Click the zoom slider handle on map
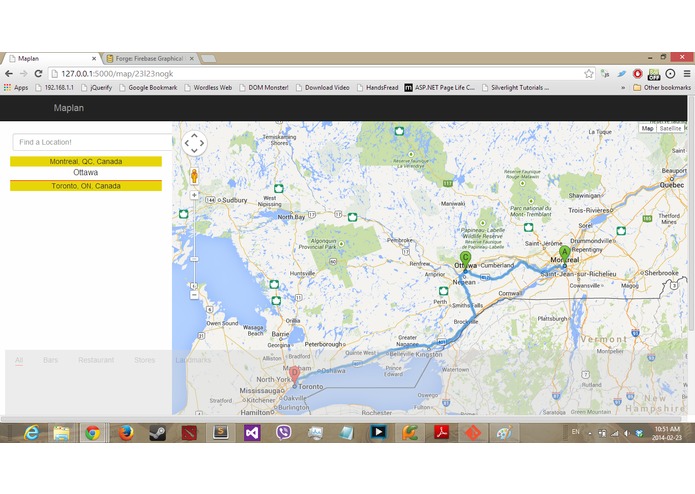The image size is (695, 494). 194,259
